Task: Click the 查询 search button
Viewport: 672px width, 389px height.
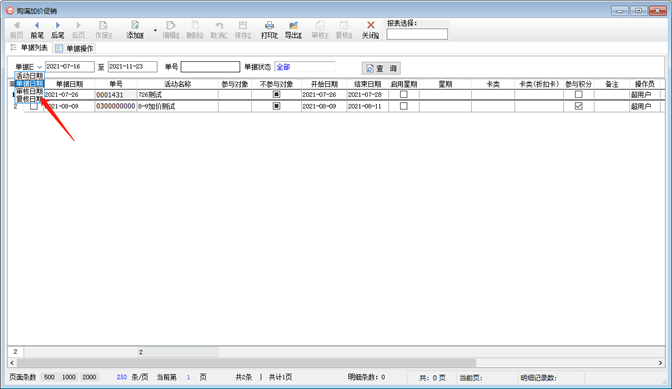Action: tap(381, 68)
